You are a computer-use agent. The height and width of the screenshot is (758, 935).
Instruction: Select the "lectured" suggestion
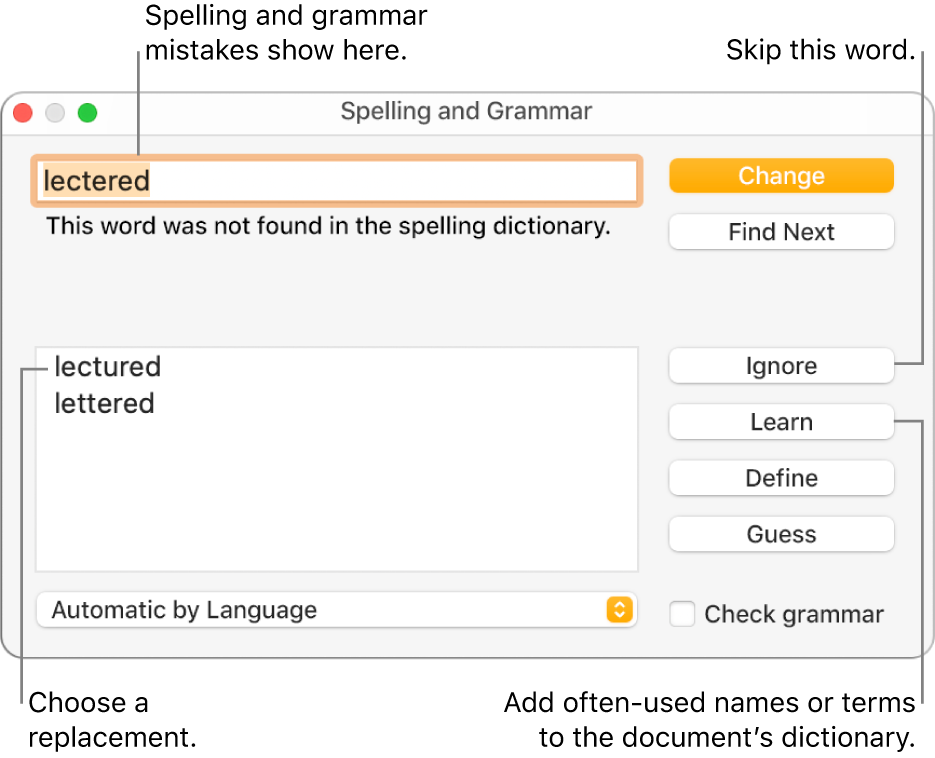coord(108,367)
